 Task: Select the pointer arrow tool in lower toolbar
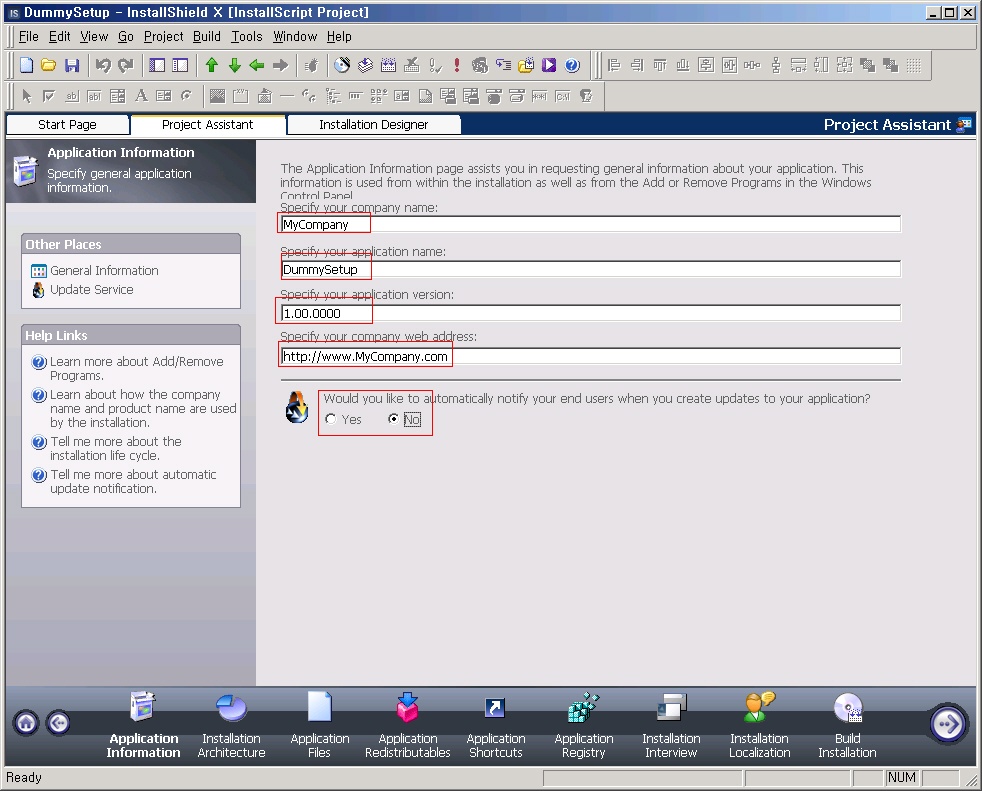[x=26, y=96]
